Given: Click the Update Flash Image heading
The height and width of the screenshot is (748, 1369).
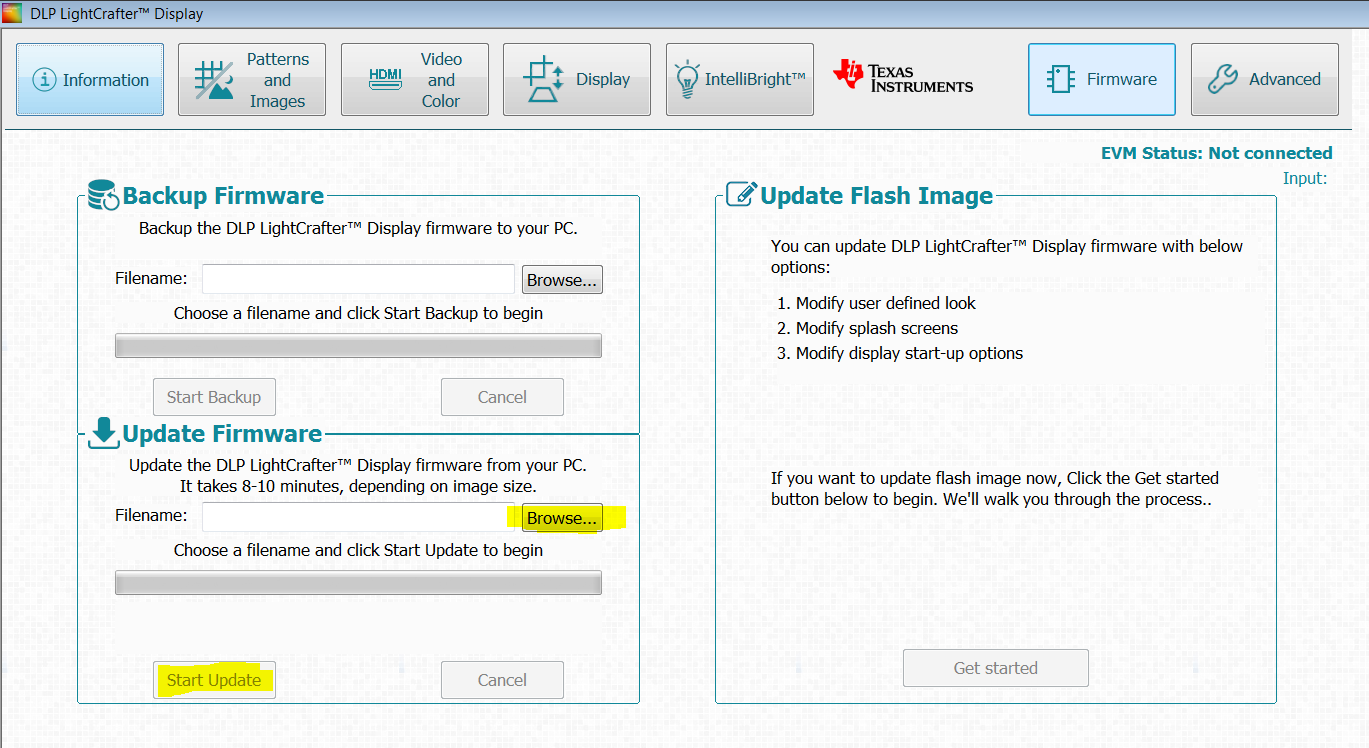Looking at the screenshot, I should pyautogui.click(x=877, y=195).
